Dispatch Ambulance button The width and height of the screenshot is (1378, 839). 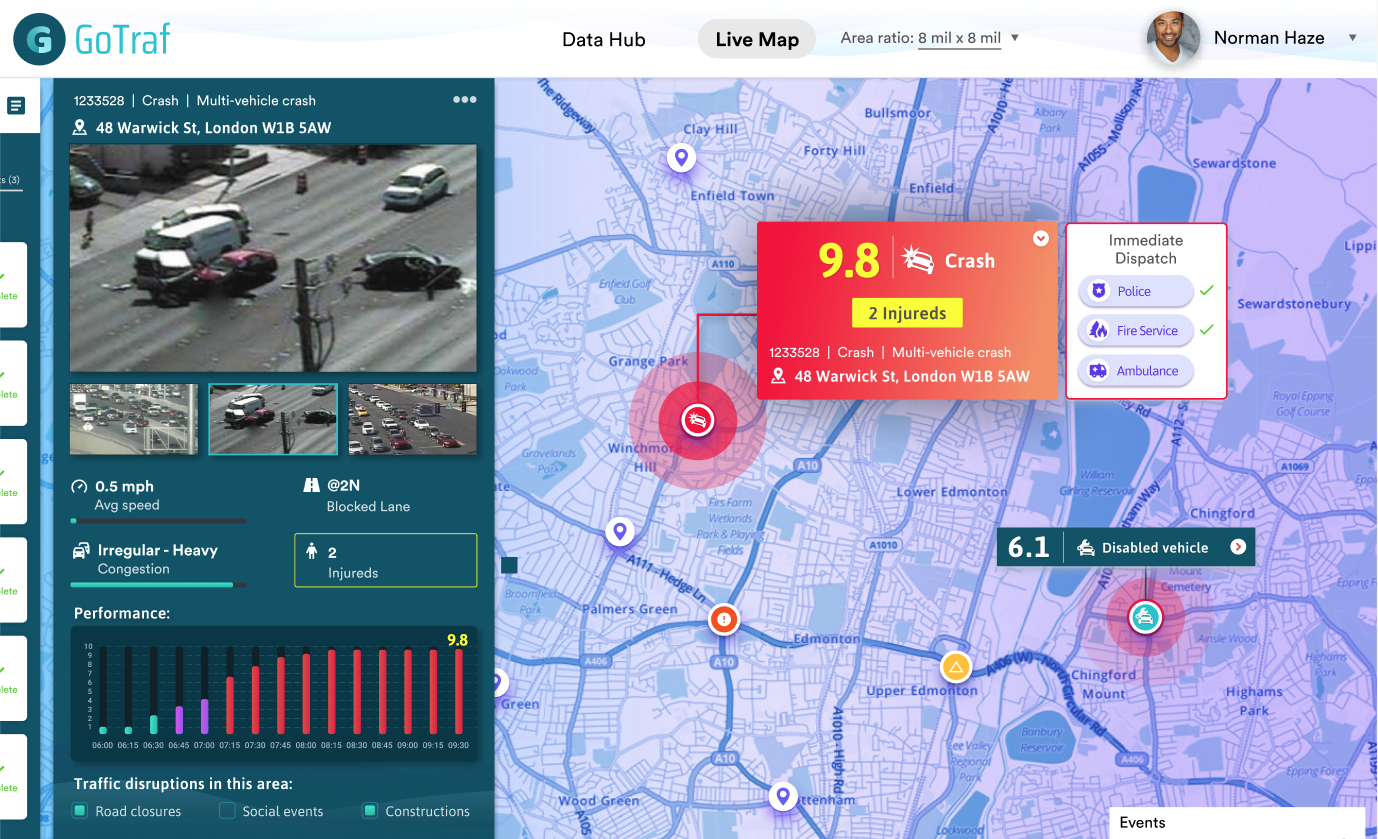(x=1136, y=371)
